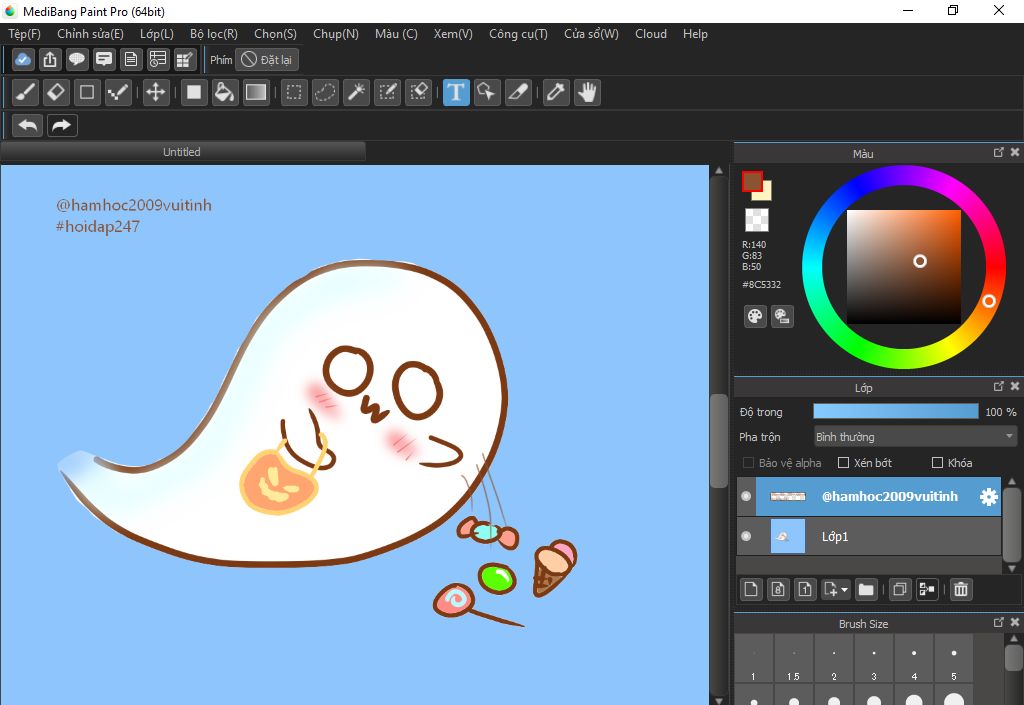Select the Move tool
This screenshot has width=1024, height=705.
[x=155, y=92]
